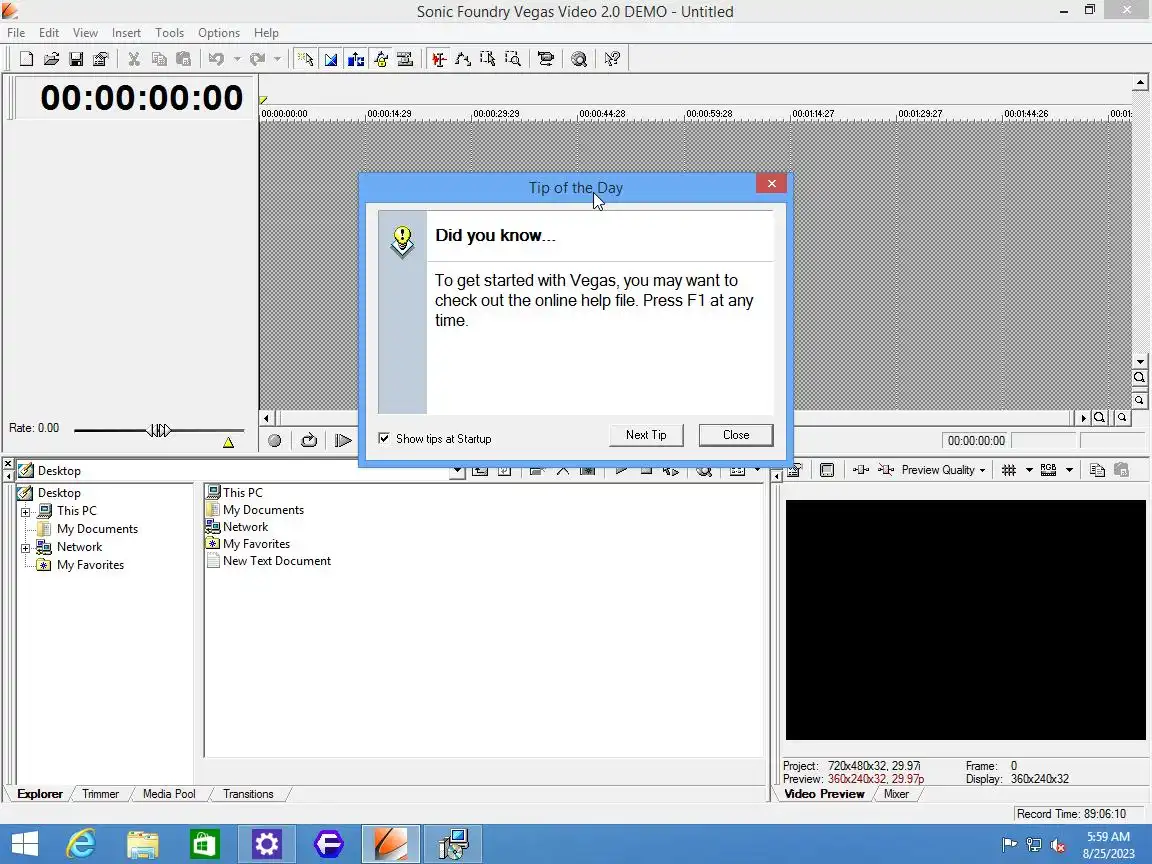Screen dimensions: 1152x864
Task: Click the Rate scrub slider handle
Action: (x=159, y=431)
